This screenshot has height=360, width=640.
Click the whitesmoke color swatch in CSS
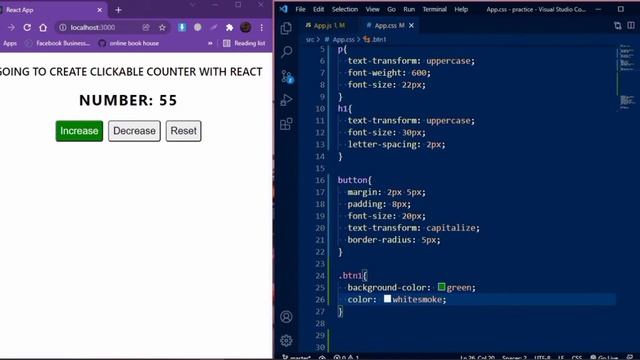(387, 299)
